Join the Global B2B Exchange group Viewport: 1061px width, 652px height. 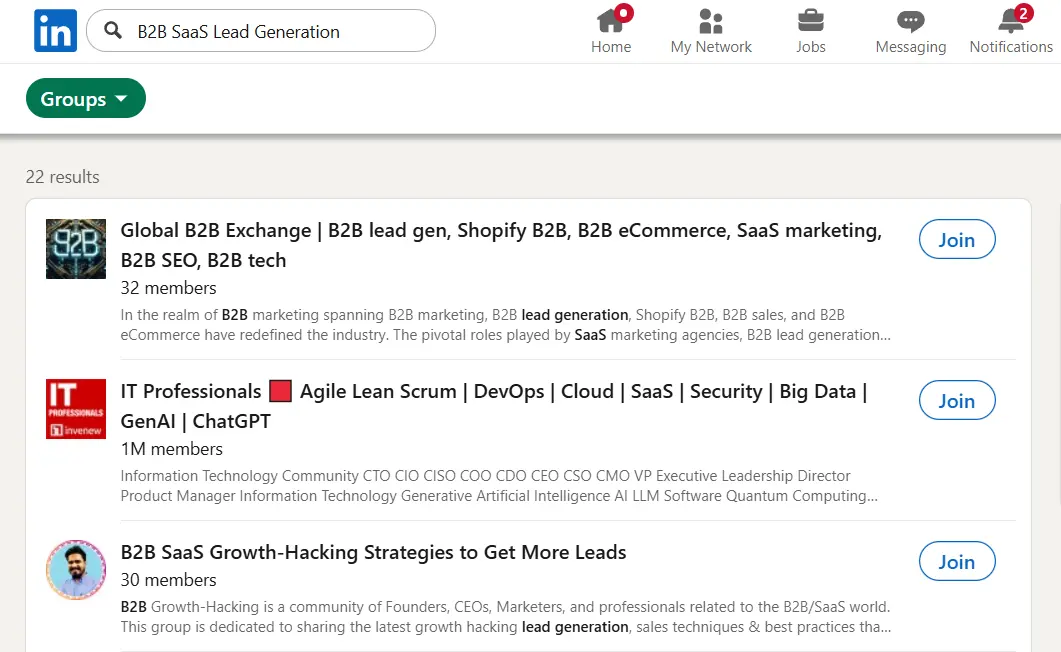tap(957, 239)
